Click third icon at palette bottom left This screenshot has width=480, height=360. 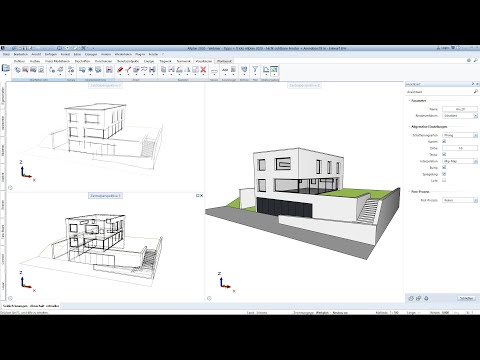pyautogui.click(x=426, y=298)
